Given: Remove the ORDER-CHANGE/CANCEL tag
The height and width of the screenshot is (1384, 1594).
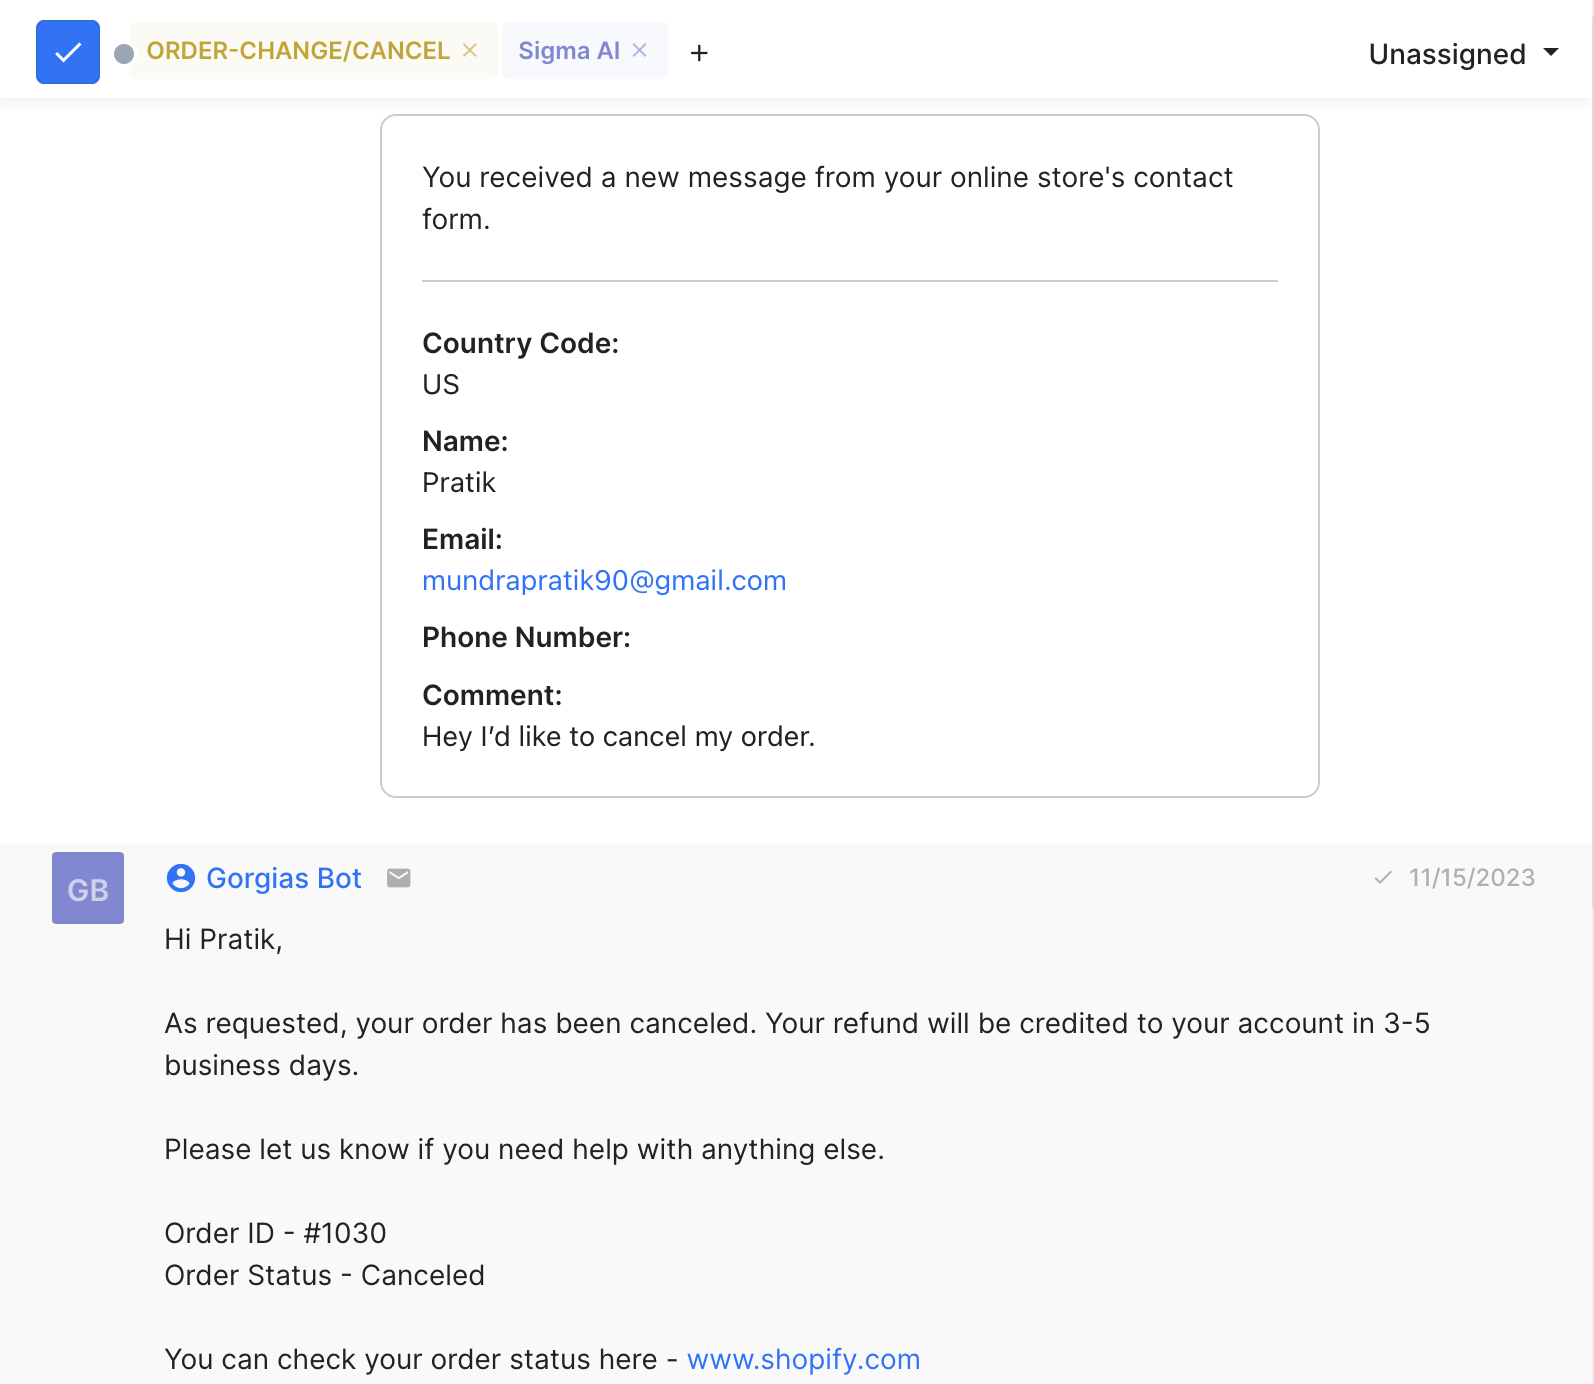Looking at the screenshot, I should [x=470, y=50].
